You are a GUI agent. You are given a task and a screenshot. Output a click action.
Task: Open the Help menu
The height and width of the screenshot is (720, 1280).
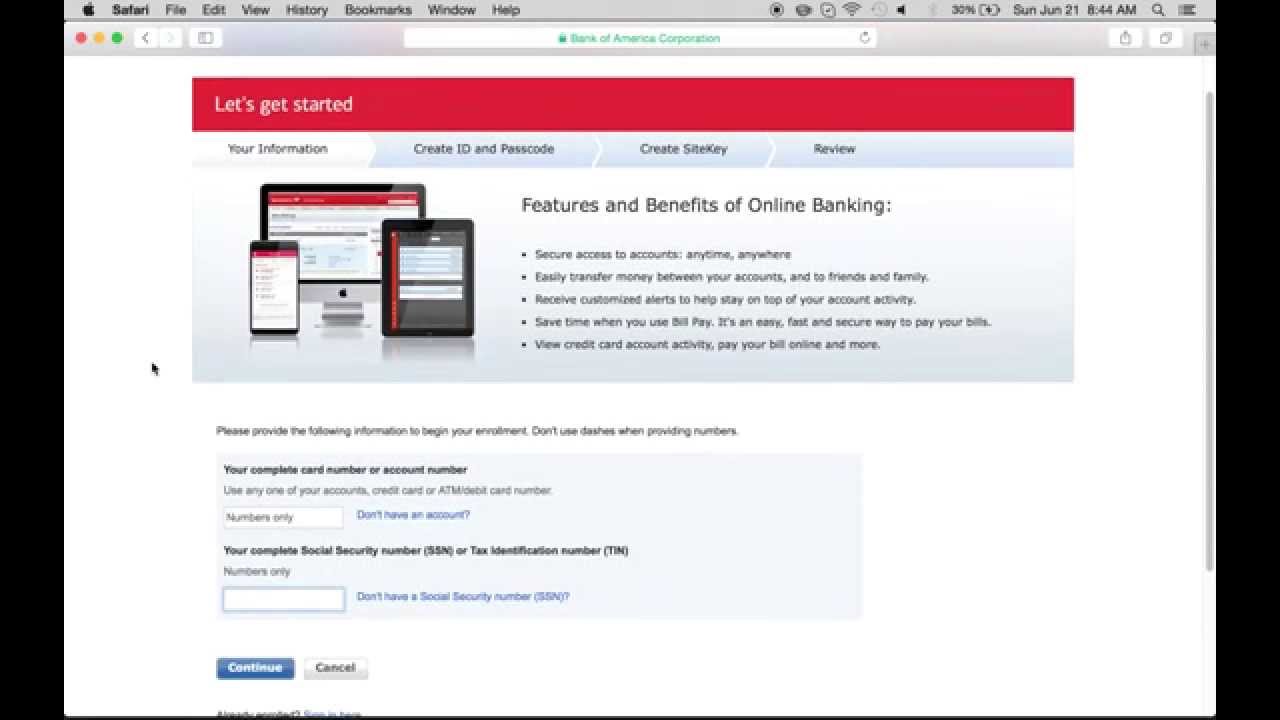pos(506,10)
